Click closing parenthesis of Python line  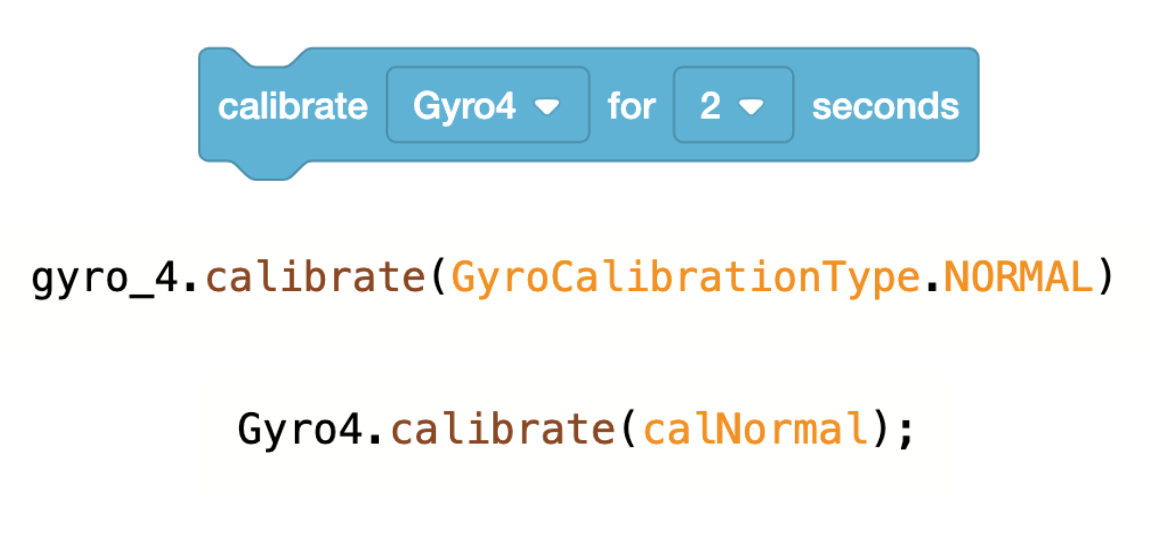coord(1105,279)
